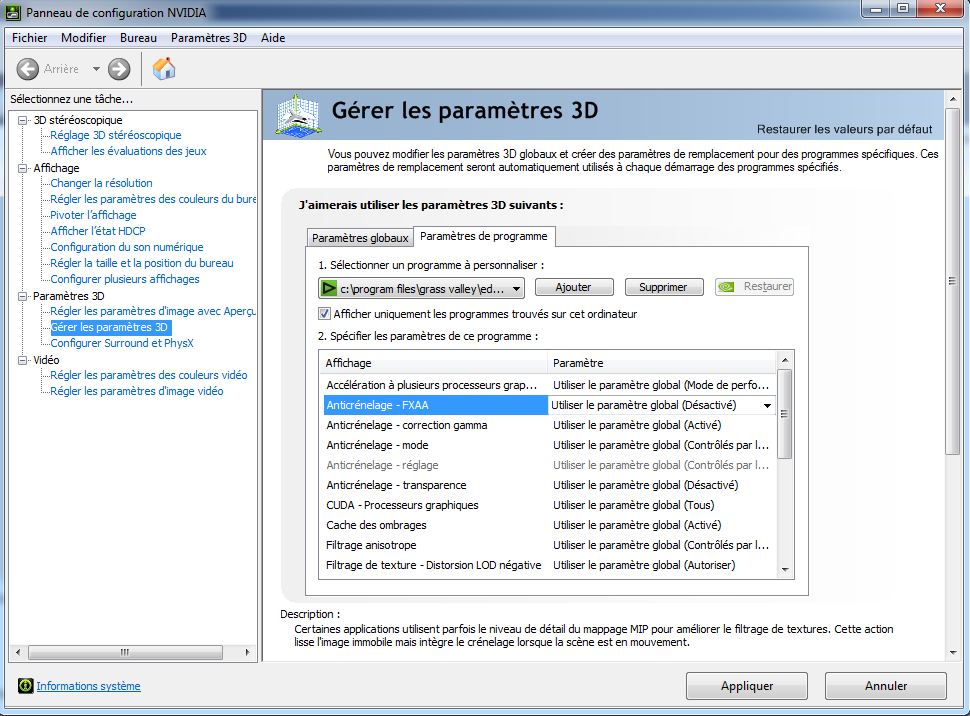Select Accélération à plusieurs processeurs row
This screenshot has width=970, height=716.
(x=548, y=385)
